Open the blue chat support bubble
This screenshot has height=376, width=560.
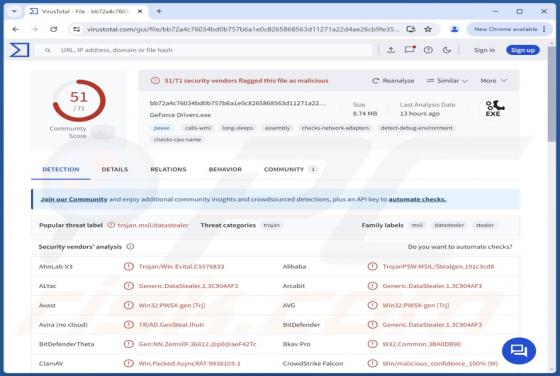pos(519,351)
